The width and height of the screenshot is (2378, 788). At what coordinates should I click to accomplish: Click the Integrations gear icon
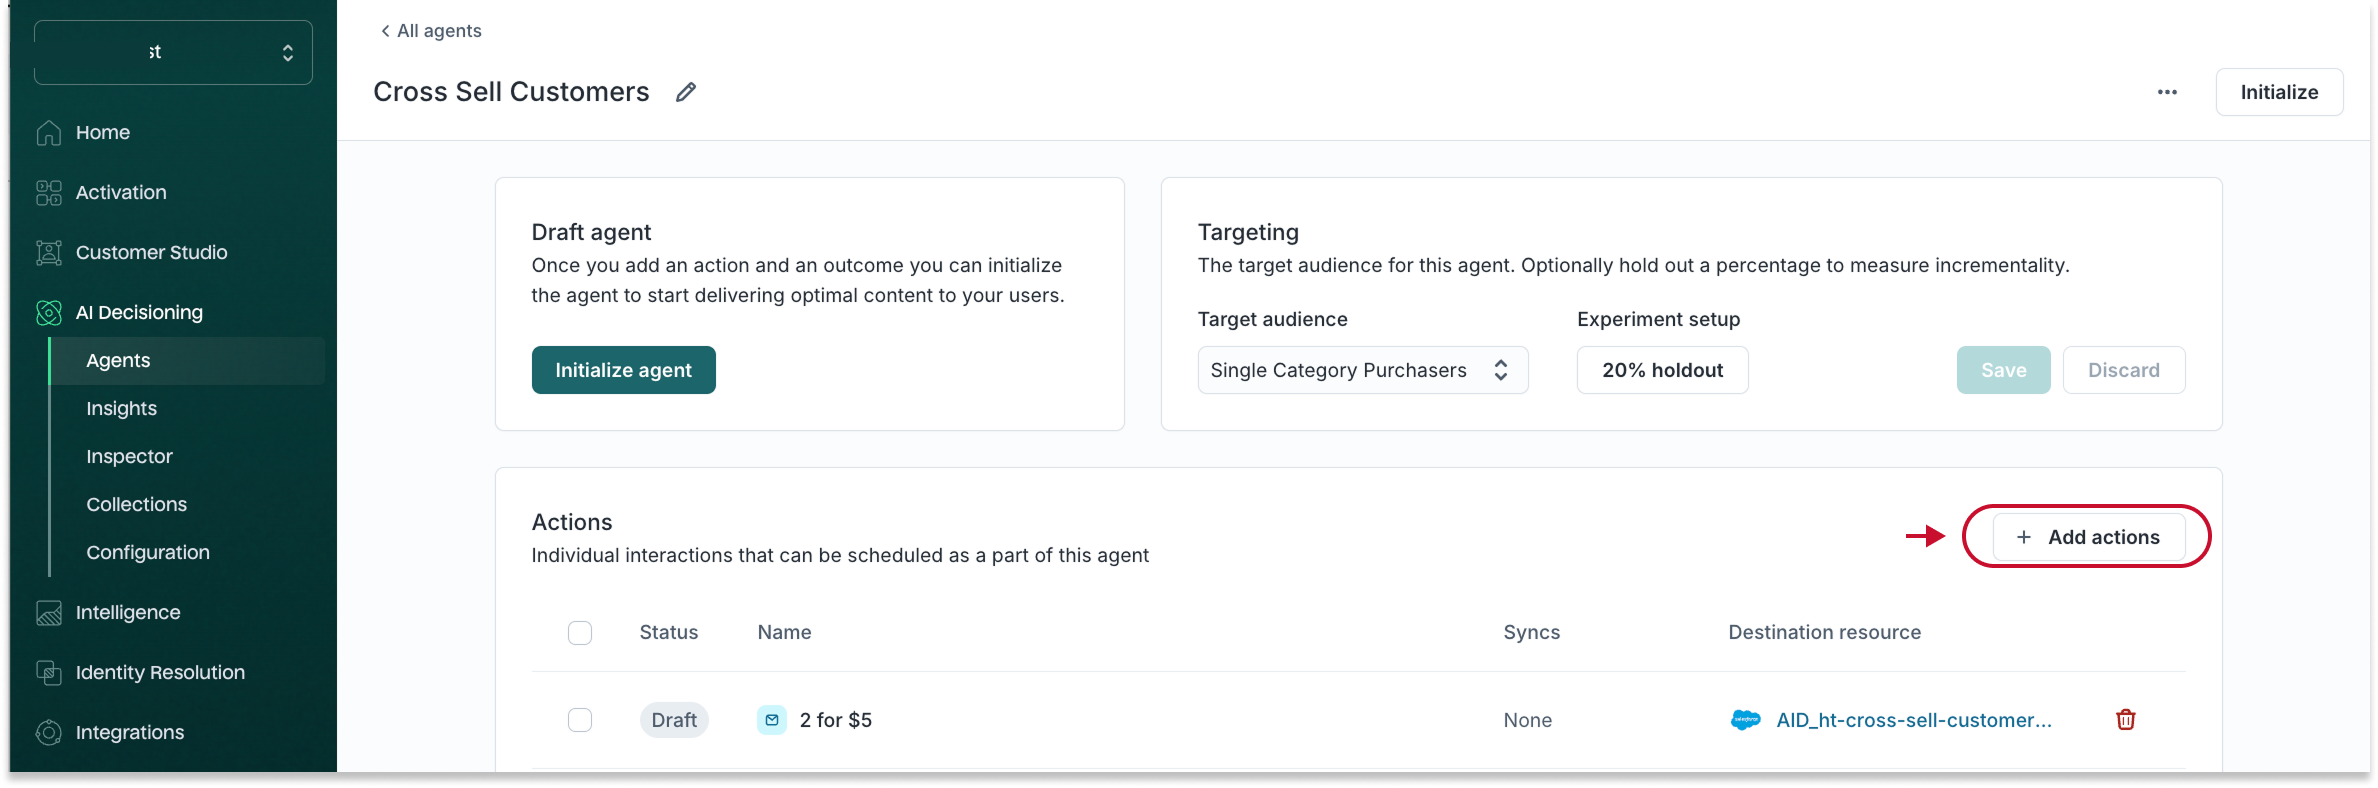tap(49, 733)
